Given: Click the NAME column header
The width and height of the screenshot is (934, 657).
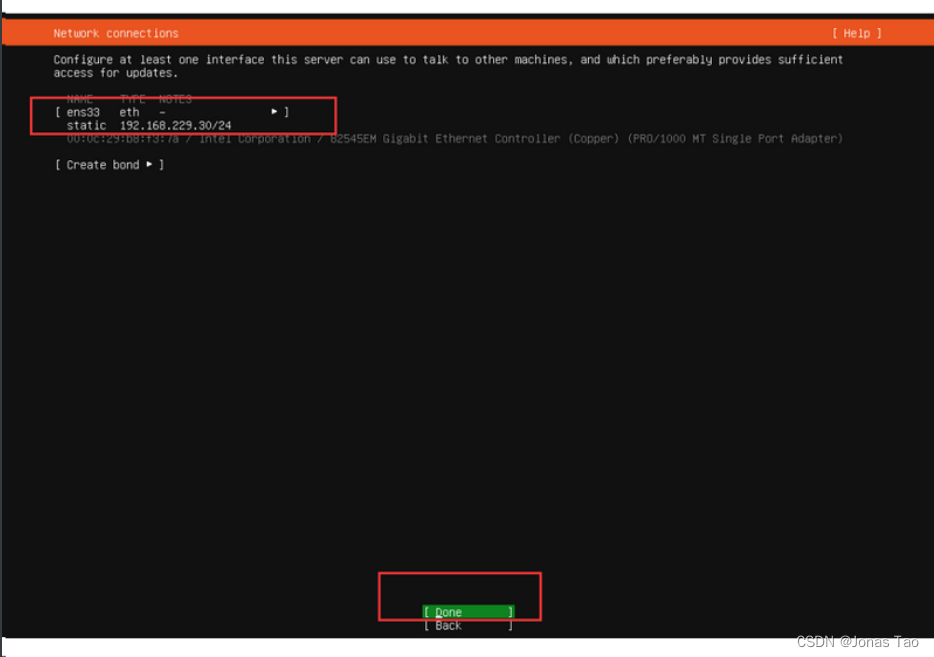Looking at the screenshot, I should pyautogui.click(x=79, y=98).
